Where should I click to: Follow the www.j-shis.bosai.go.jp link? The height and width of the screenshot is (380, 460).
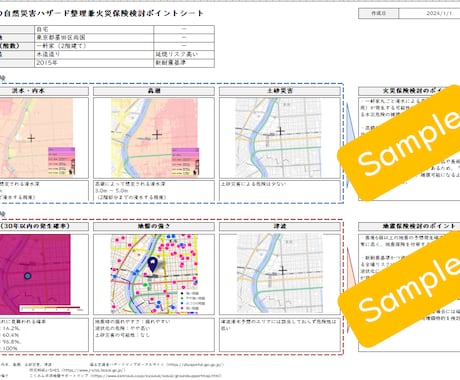tap(94, 370)
